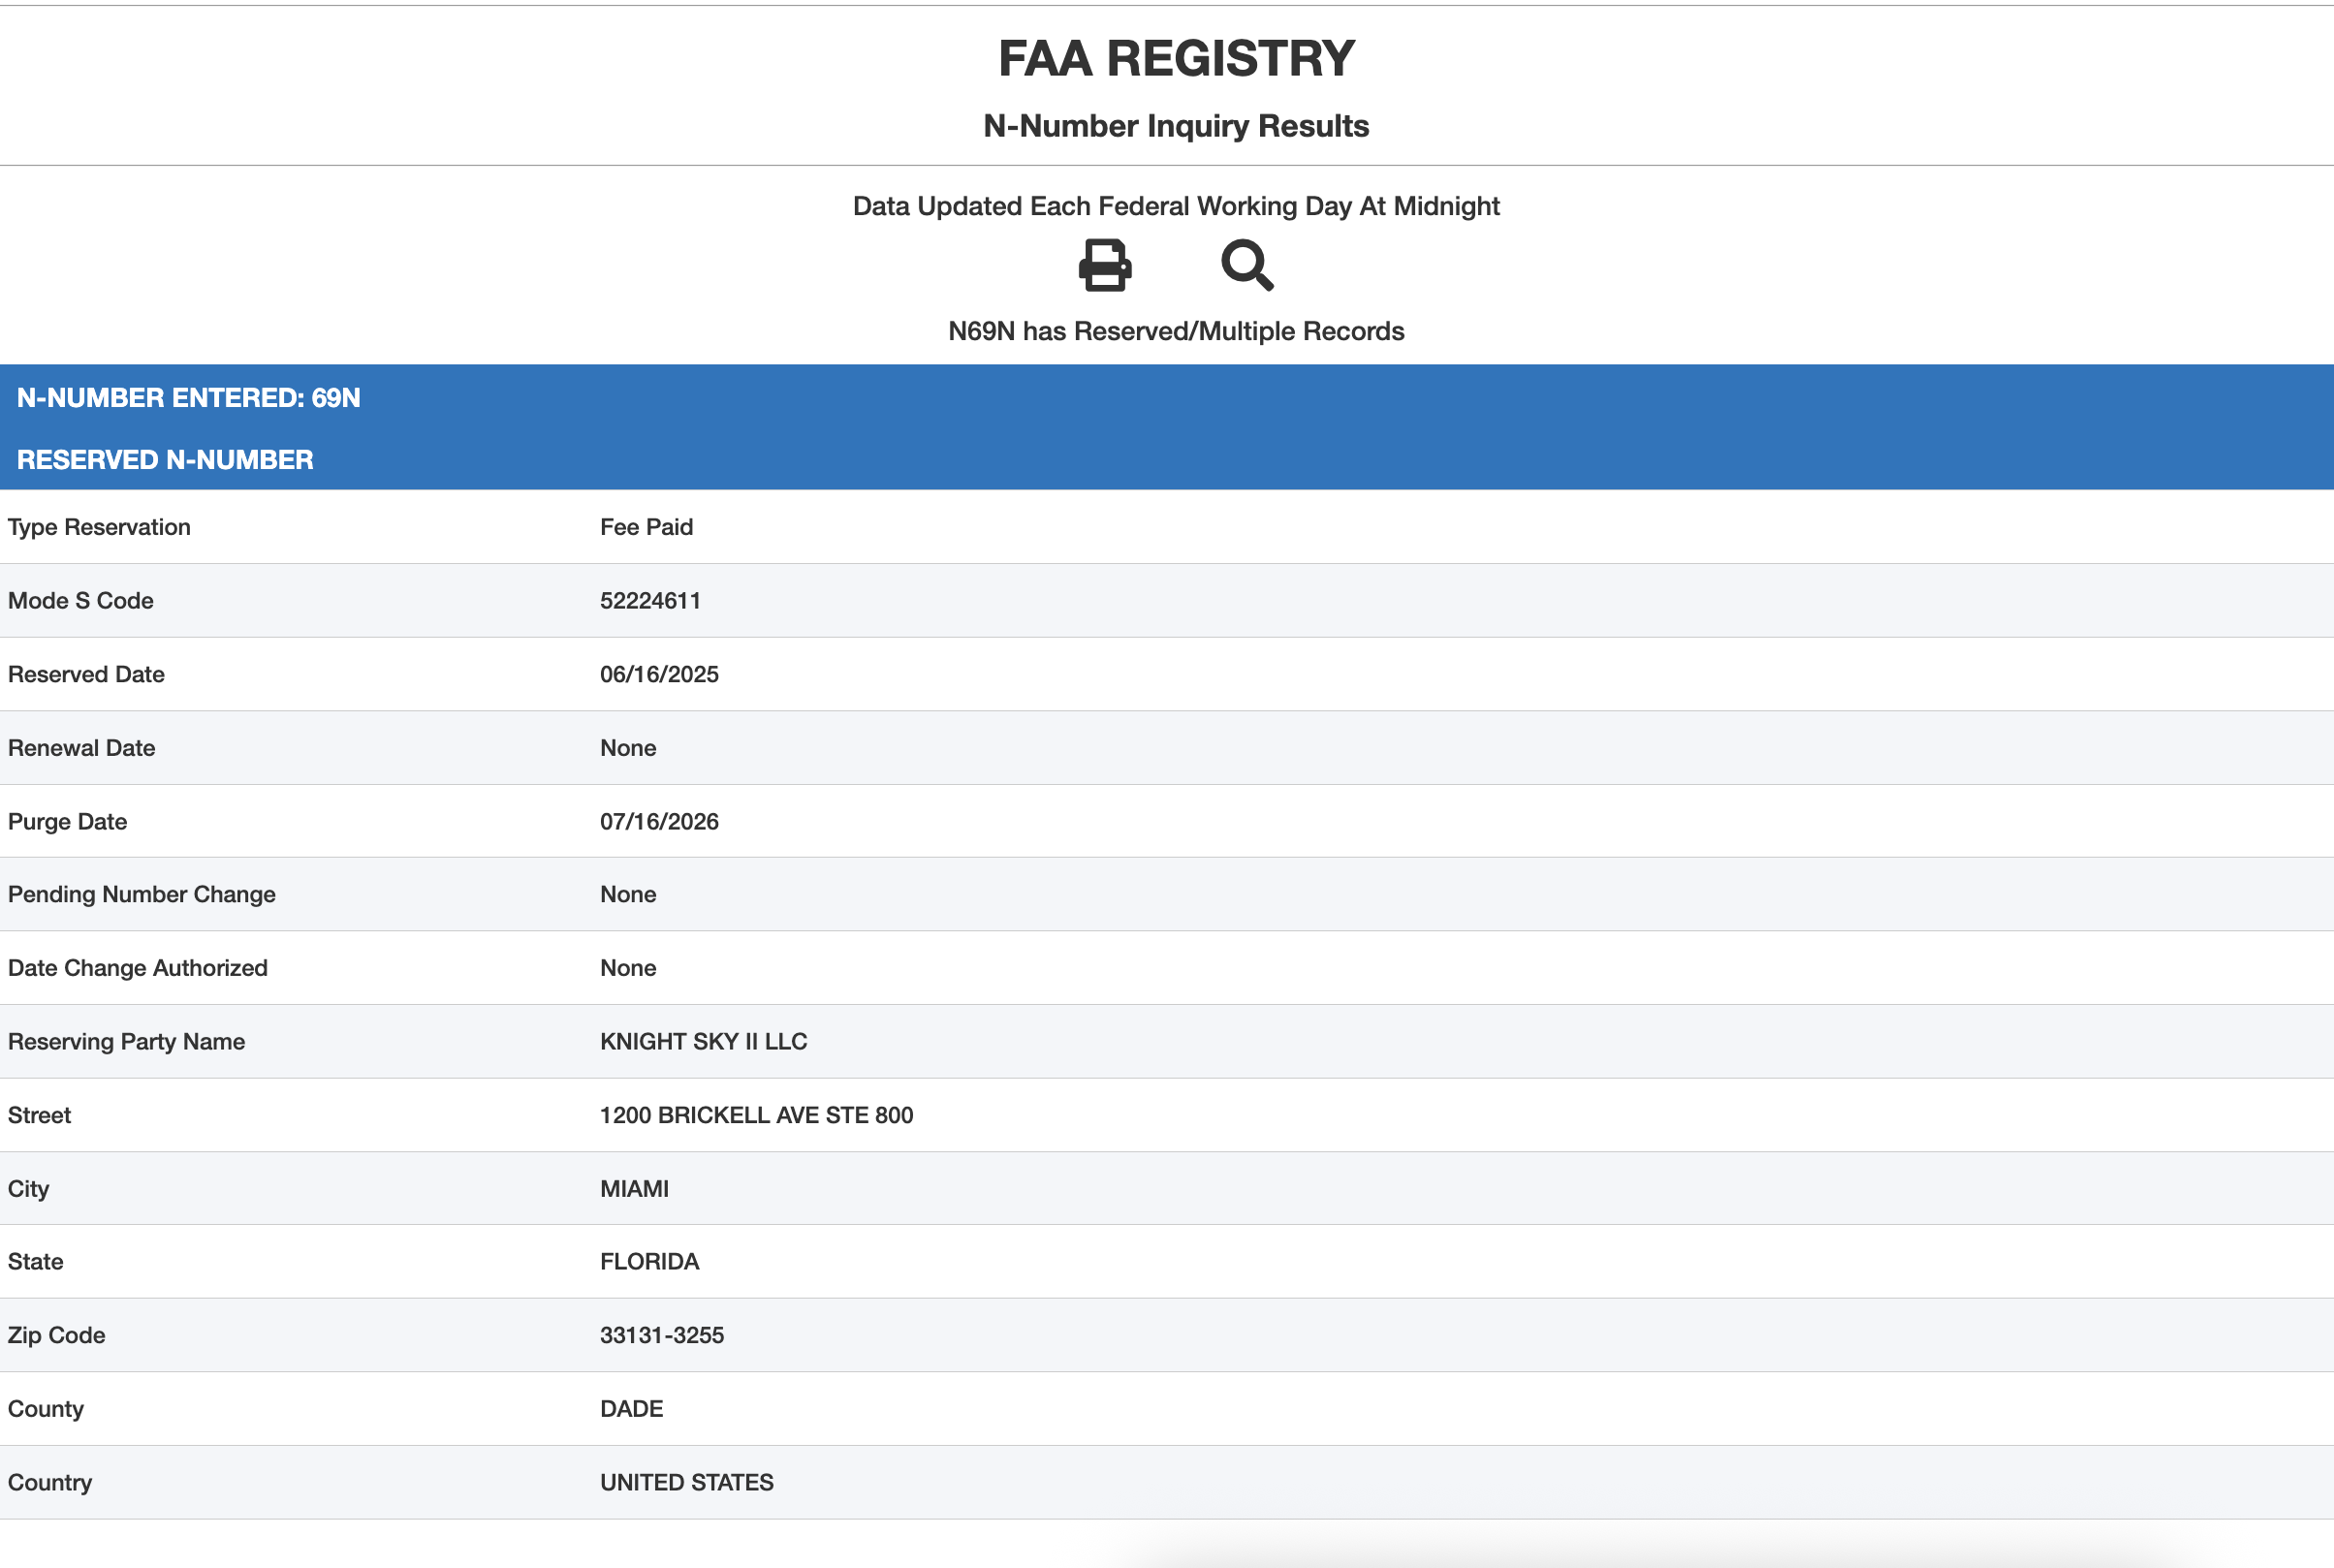Screen dimensions: 2334x1568
Task: Click the Fee Paid reservation type value
Action: tap(646, 527)
